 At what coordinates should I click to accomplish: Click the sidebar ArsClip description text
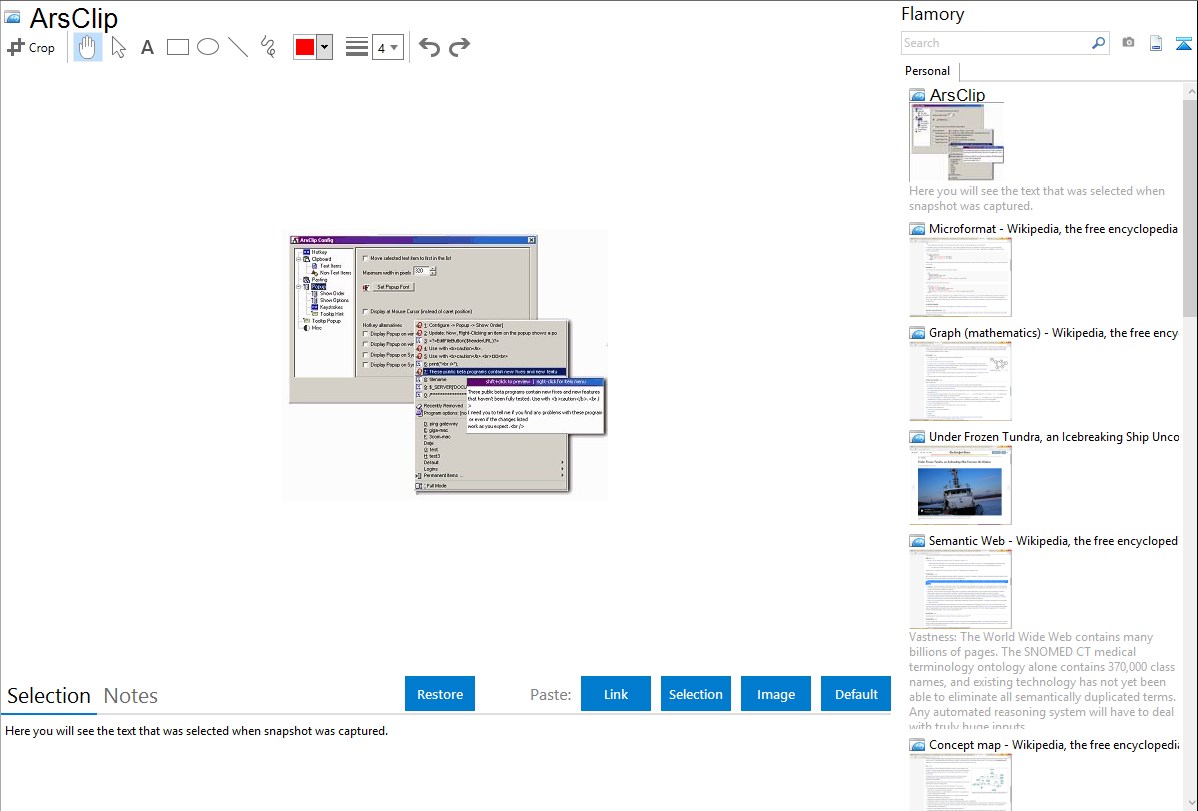click(1037, 198)
